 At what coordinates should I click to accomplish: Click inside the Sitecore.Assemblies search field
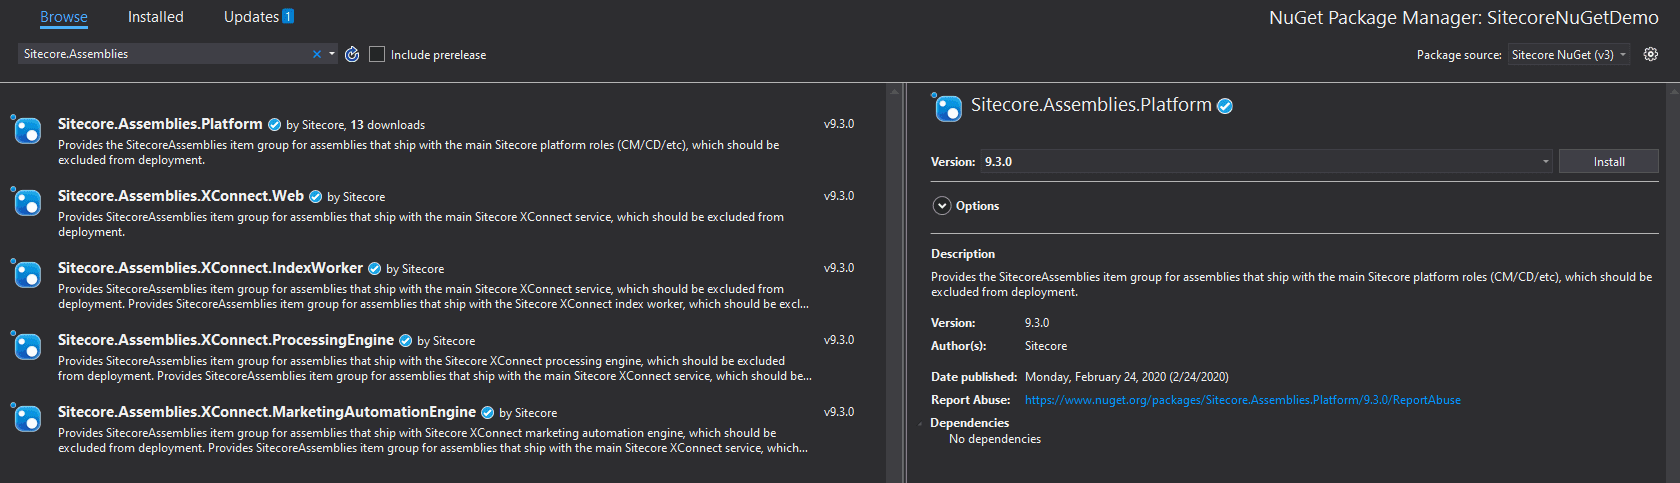pyautogui.click(x=160, y=54)
